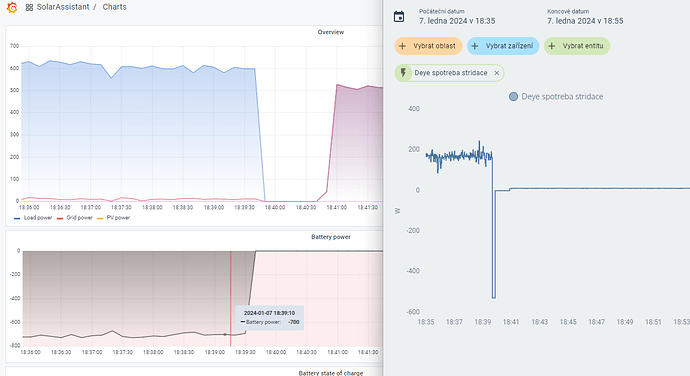Viewport: 690px width, 376px height.
Task: Edit the Koncové datum end date field
Action: 585,17
